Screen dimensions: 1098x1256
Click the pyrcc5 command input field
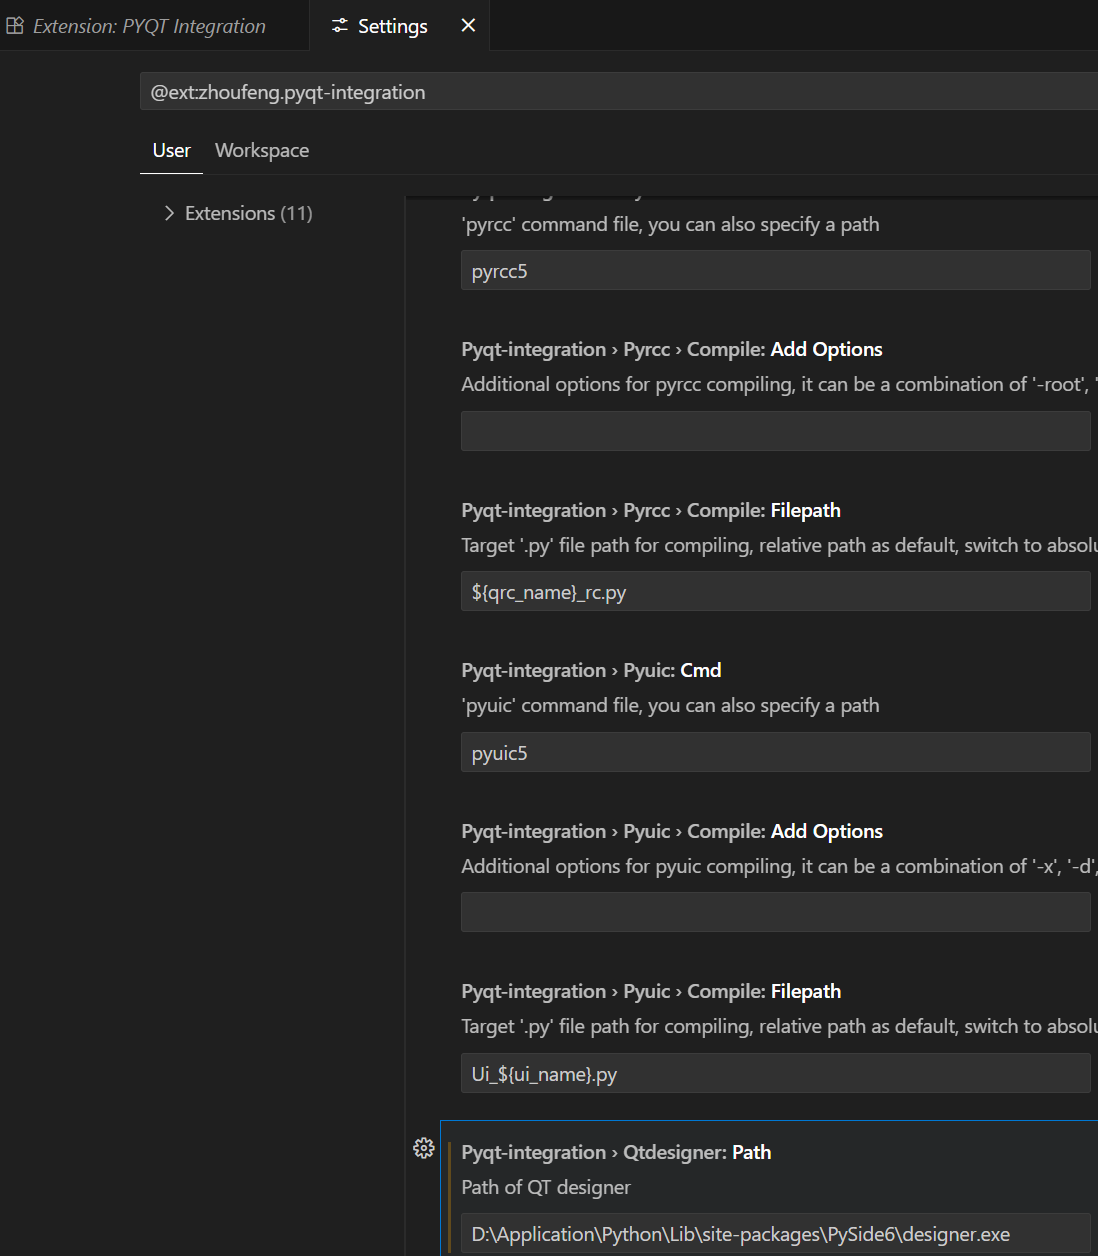coord(775,271)
